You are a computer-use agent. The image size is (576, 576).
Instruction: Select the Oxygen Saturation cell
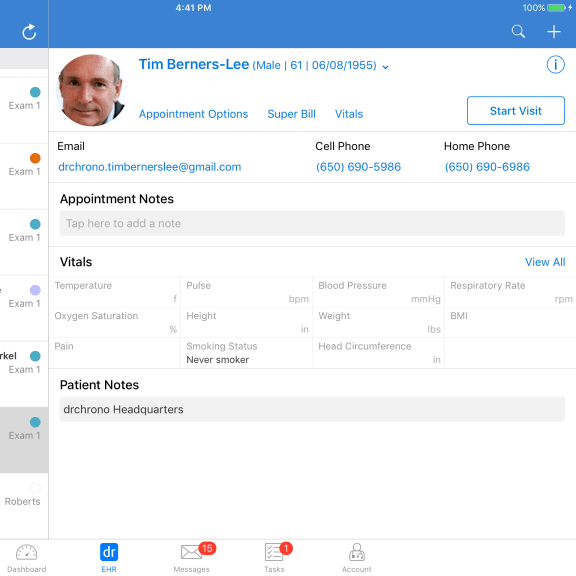pos(115,323)
